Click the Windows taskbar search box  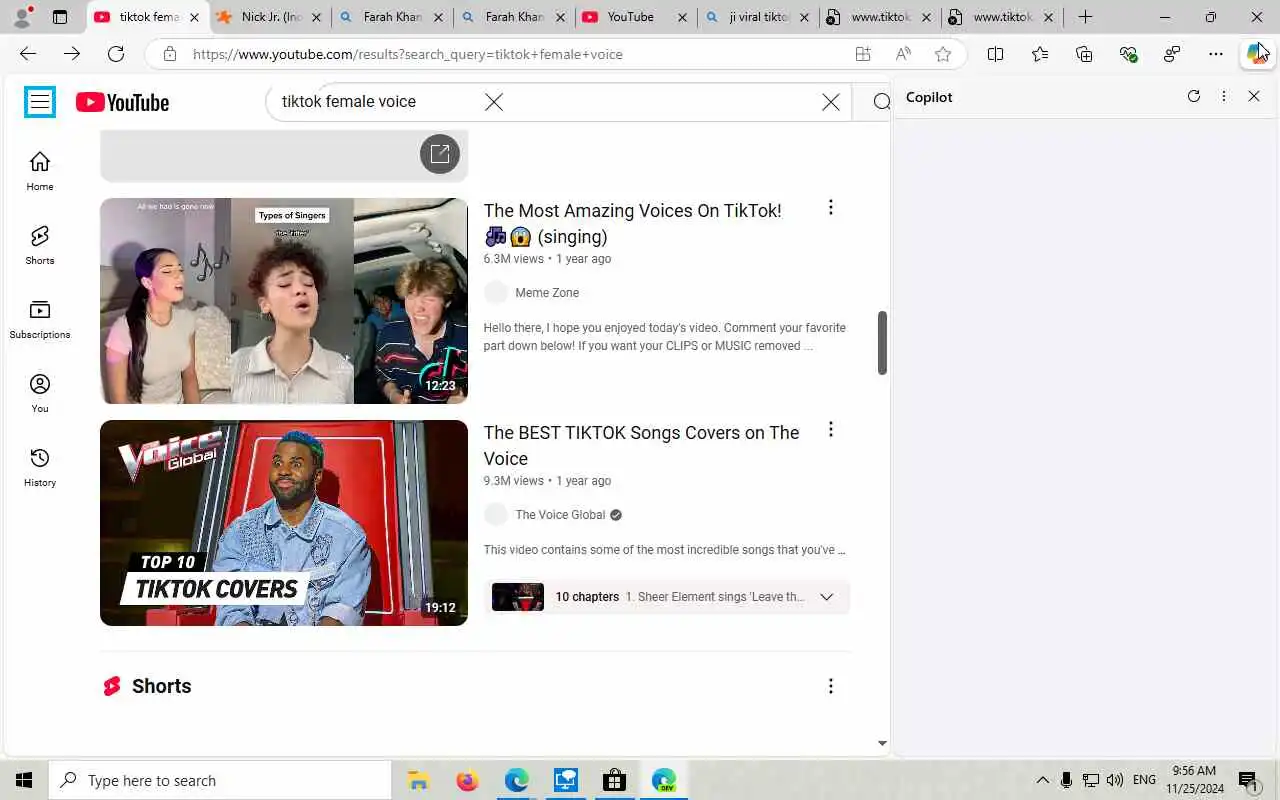pos(220,780)
